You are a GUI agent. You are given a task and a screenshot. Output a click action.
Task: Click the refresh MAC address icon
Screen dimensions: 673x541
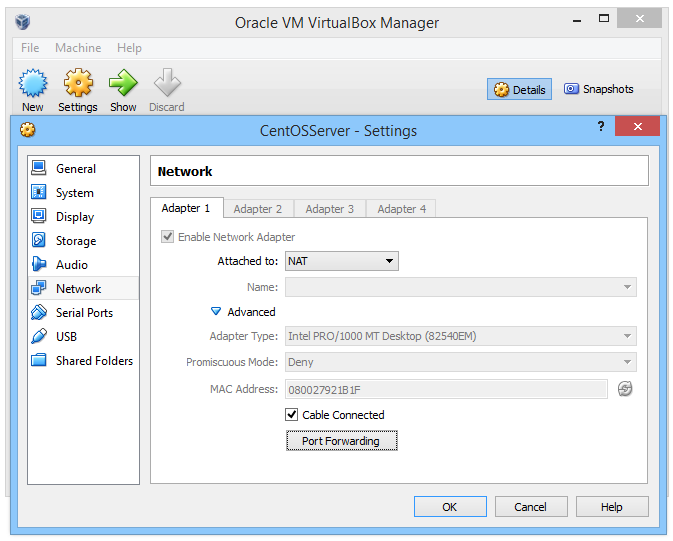625,389
